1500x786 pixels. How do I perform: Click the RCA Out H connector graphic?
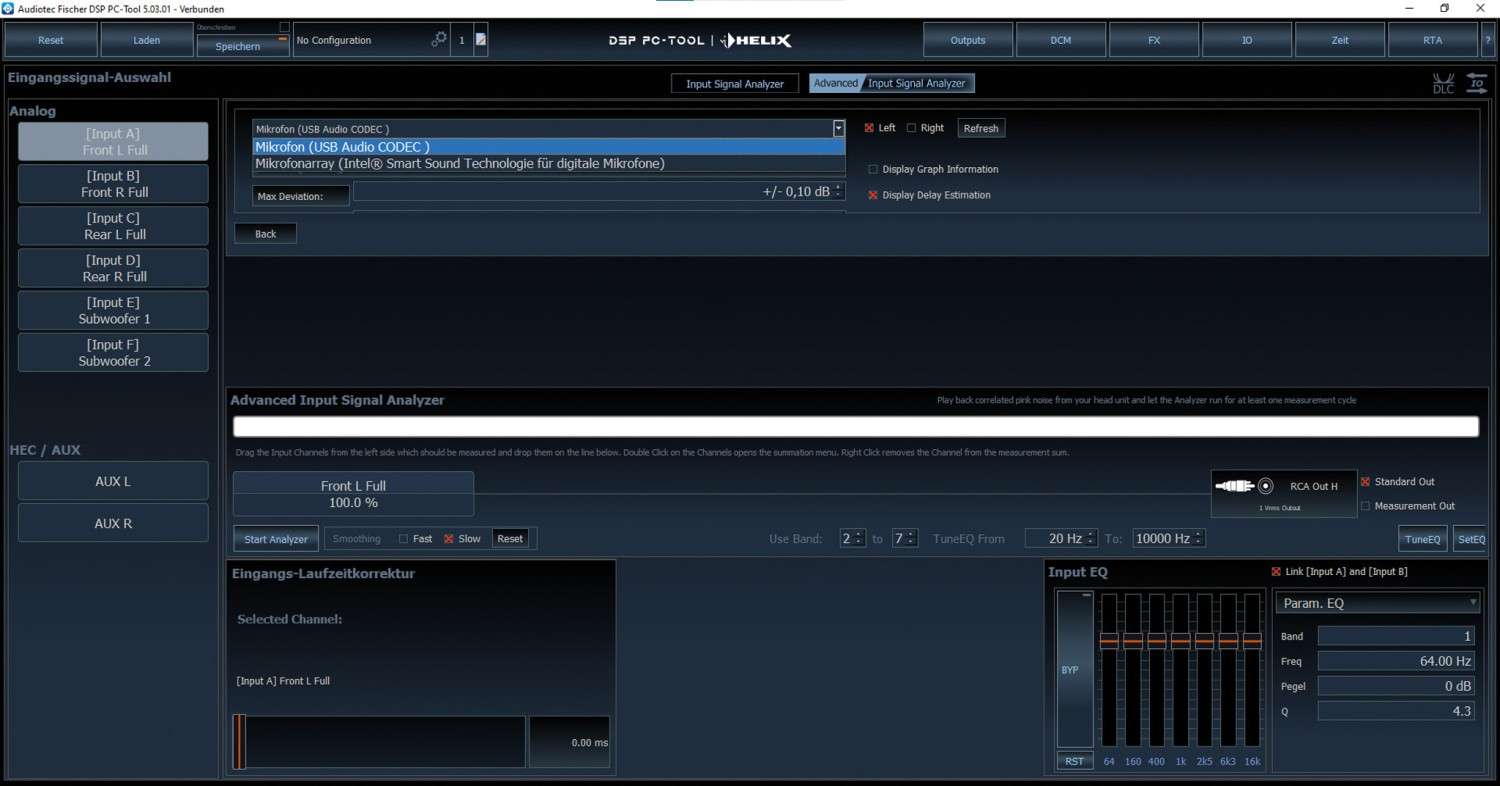coord(1284,493)
